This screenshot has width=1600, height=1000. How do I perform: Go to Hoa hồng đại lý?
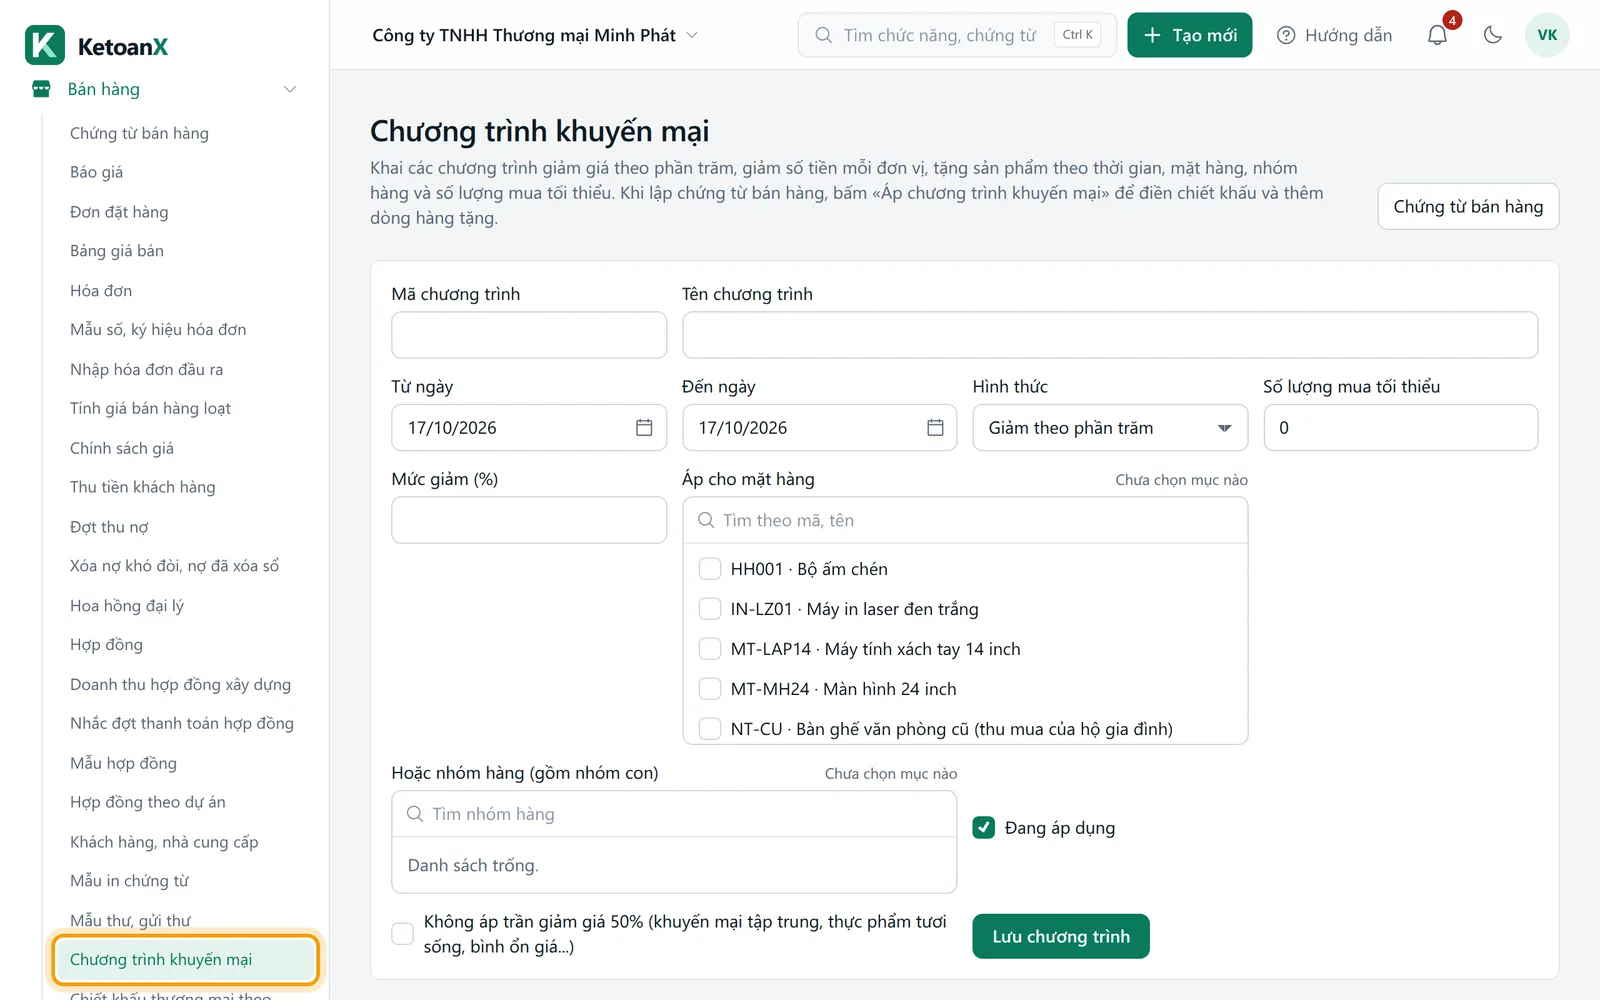coord(127,606)
